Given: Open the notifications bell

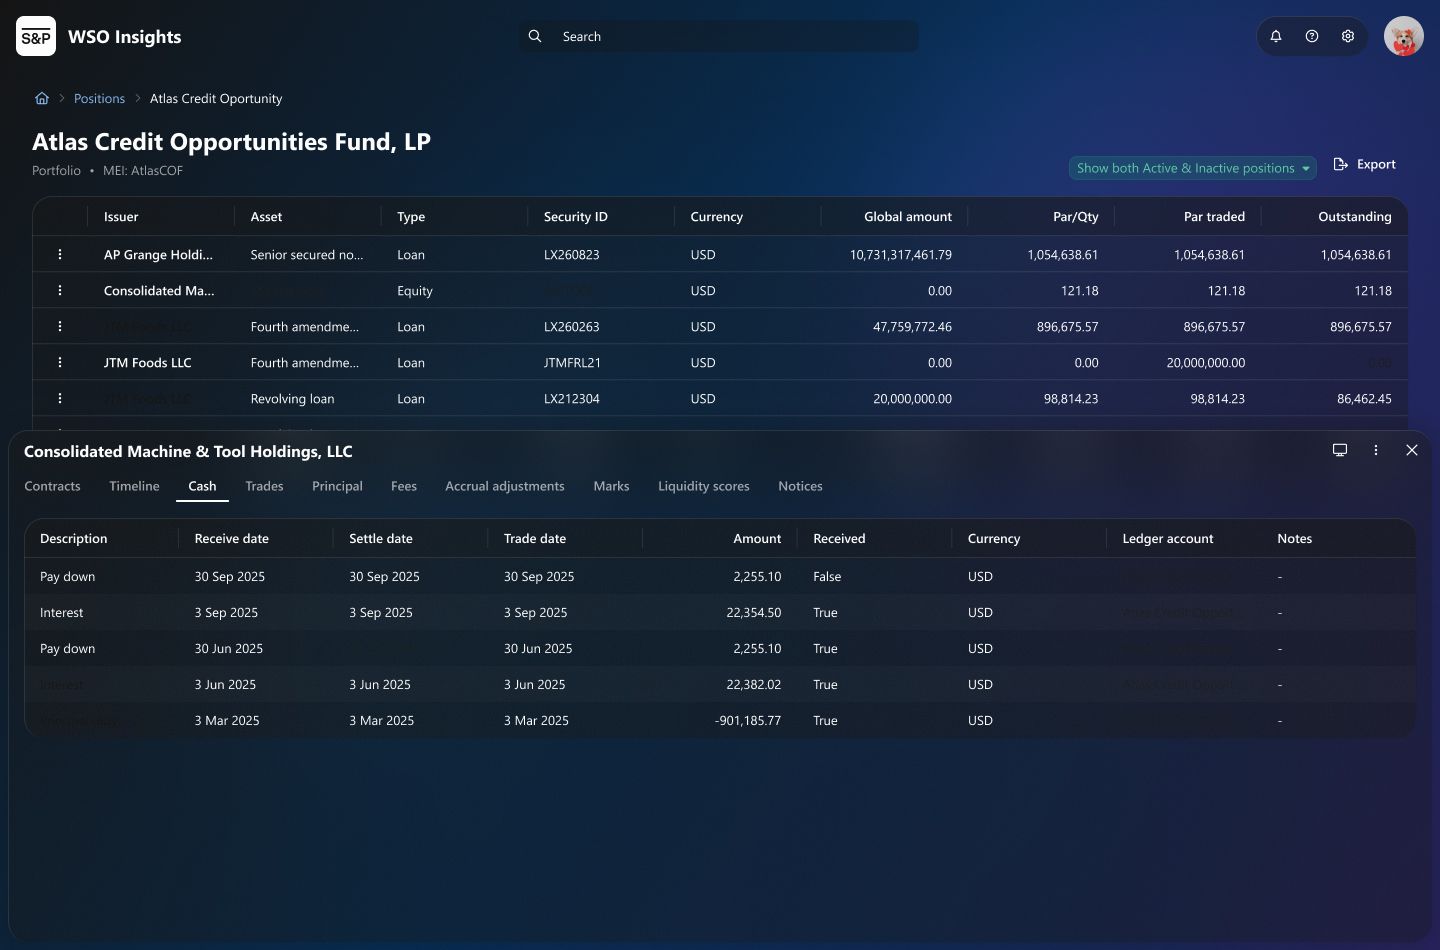Looking at the screenshot, I should (1276, 36).
